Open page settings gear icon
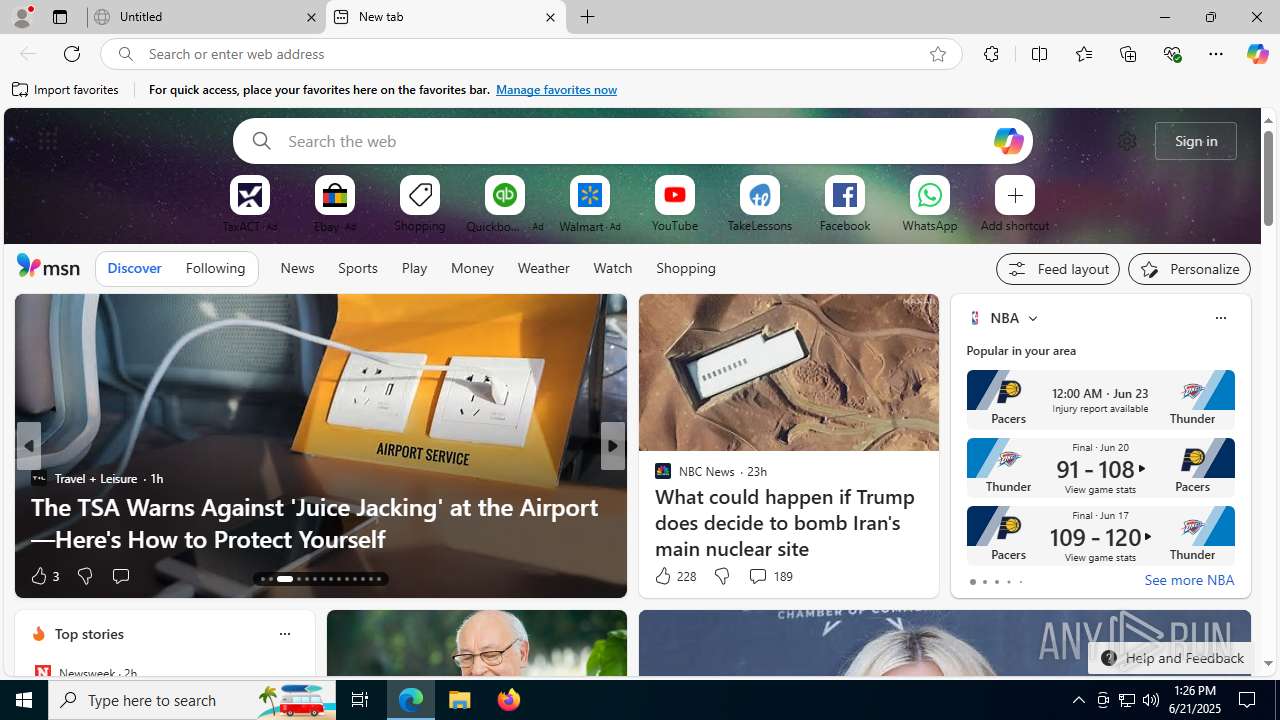This screenshot has height=720, width=1280. pyautogui.click(x=1127, y=141)
